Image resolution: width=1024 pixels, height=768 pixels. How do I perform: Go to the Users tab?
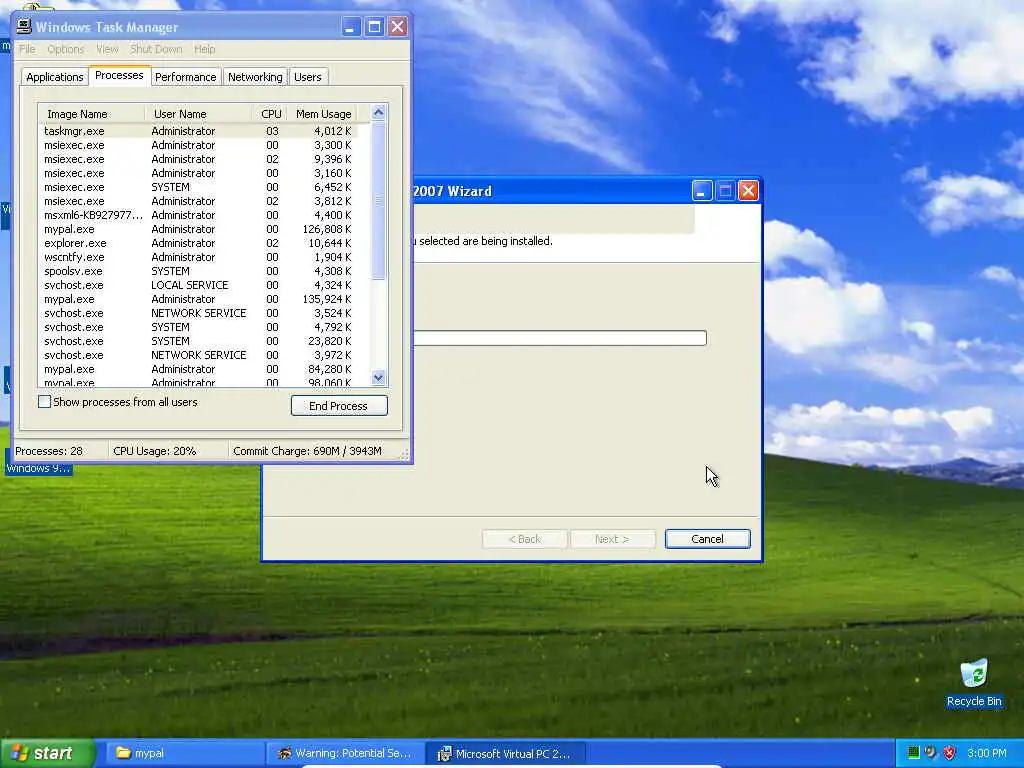pyautogui.click(x=308, y=77)
